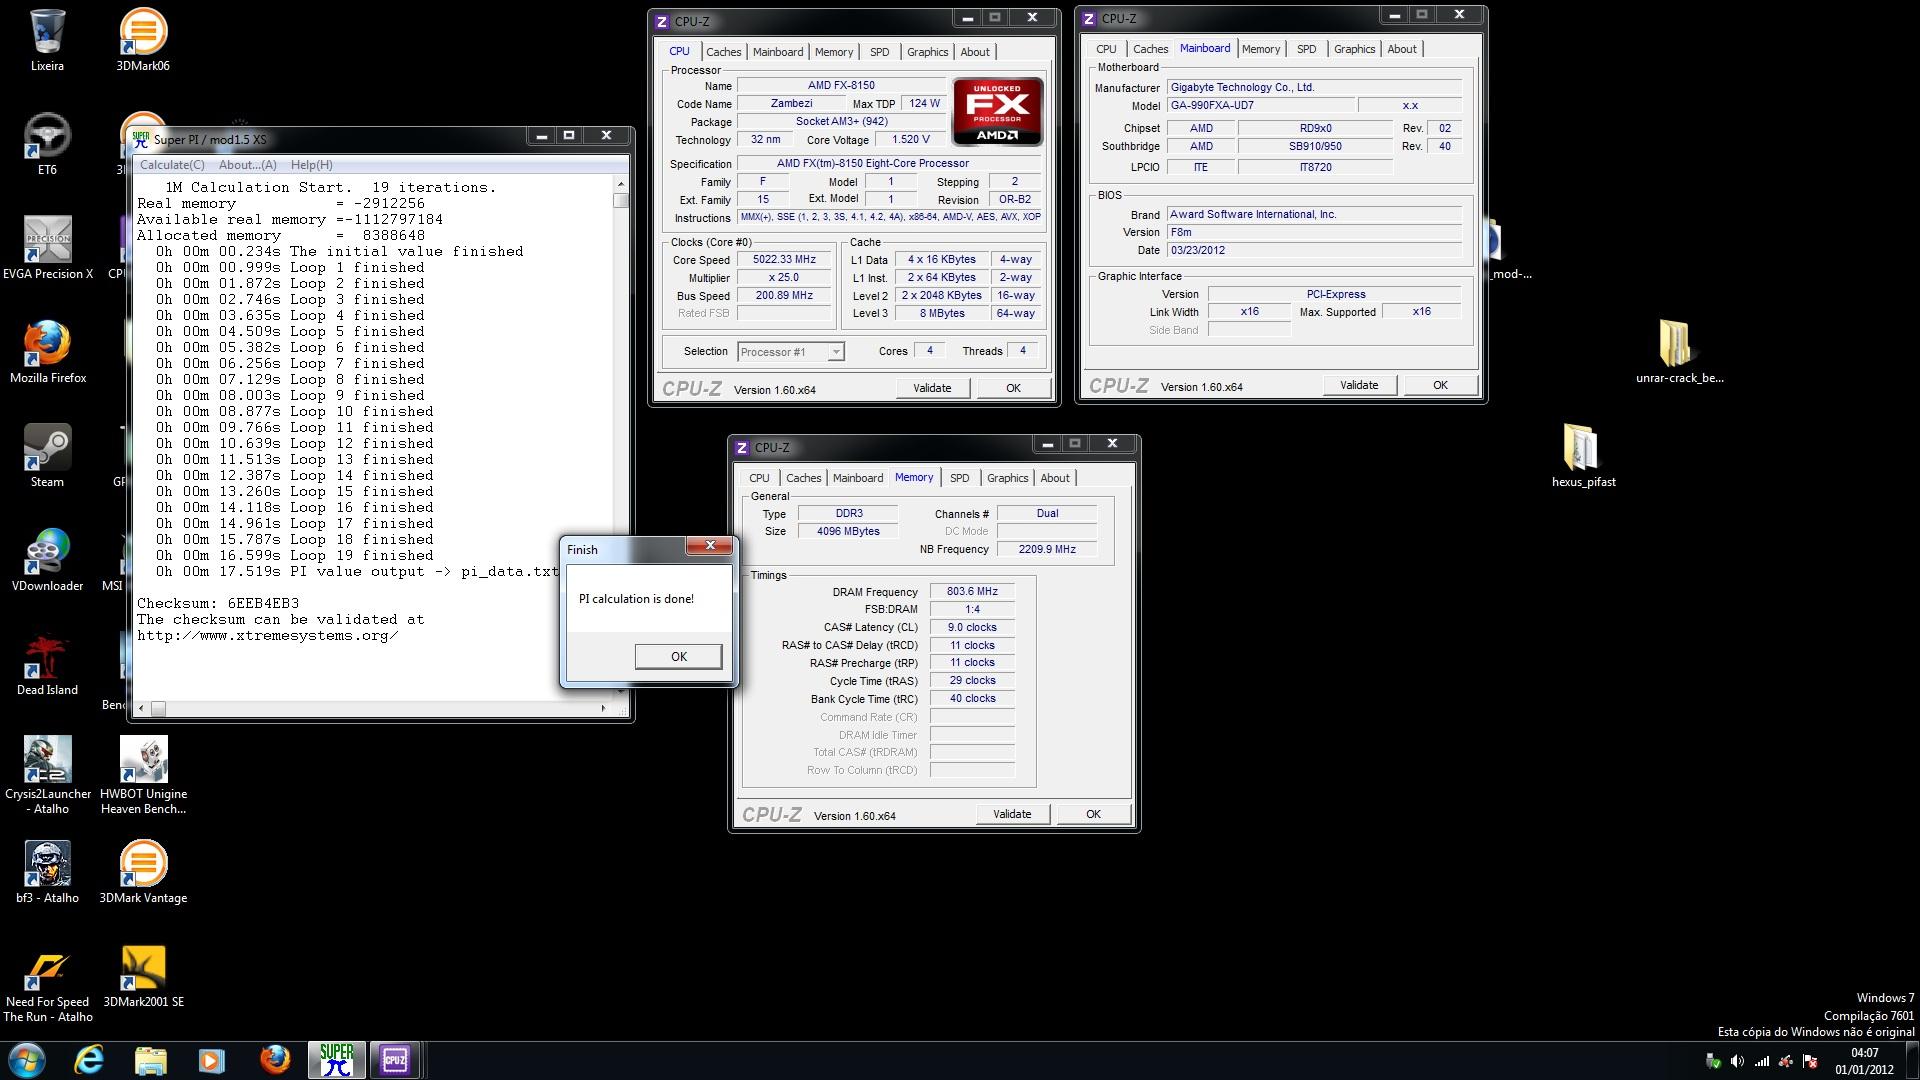The width and height of the screenshot is (1920, 1080).
Task: Click Validate in Mainboard CPU-Z window
Action: pyautogui.click(x=1359, y=386)
